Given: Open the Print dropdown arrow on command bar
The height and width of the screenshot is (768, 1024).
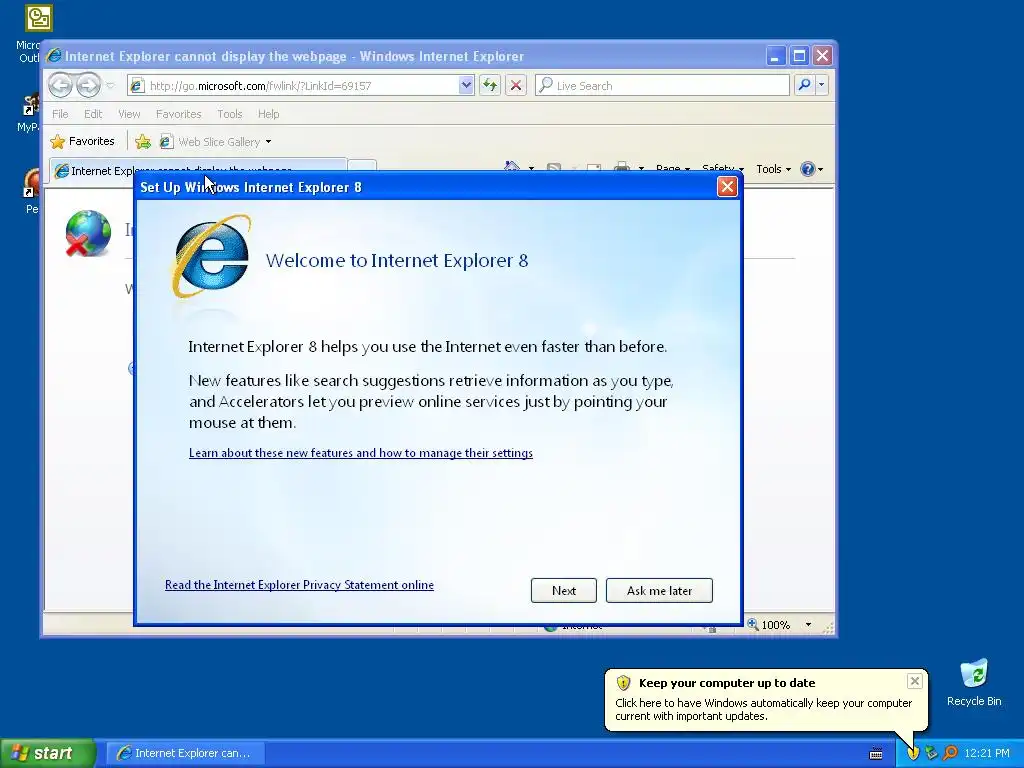Looking at the screenshot, I should [x=641, y=168].
